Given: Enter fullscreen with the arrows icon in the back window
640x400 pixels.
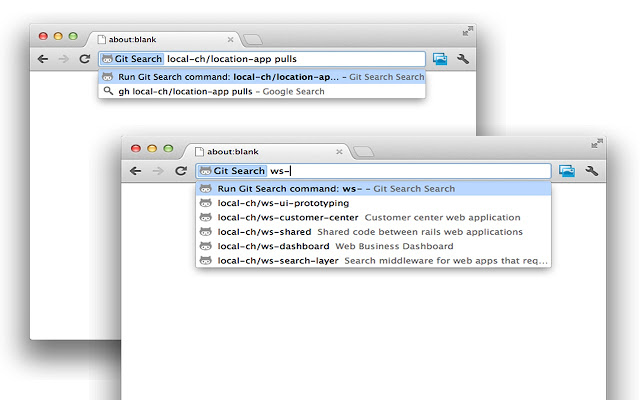Looking at the screenshot, I should click(468, 31).
